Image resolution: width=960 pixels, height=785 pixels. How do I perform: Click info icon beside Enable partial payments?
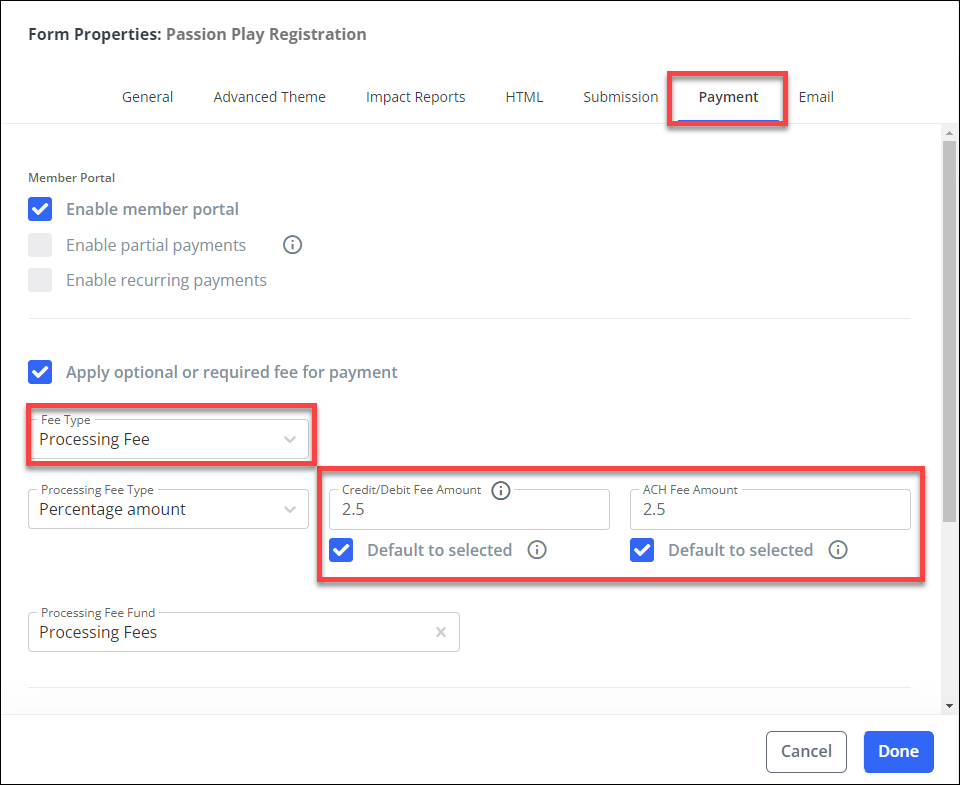click(x=293, y=245)
